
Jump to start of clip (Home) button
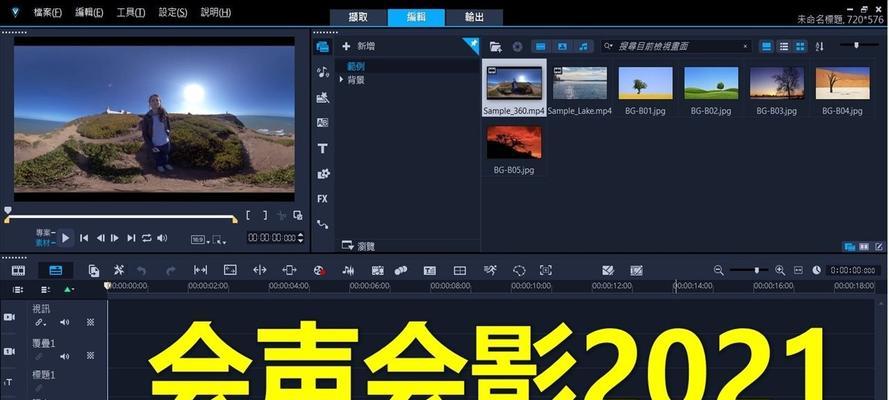click(84, 238)
